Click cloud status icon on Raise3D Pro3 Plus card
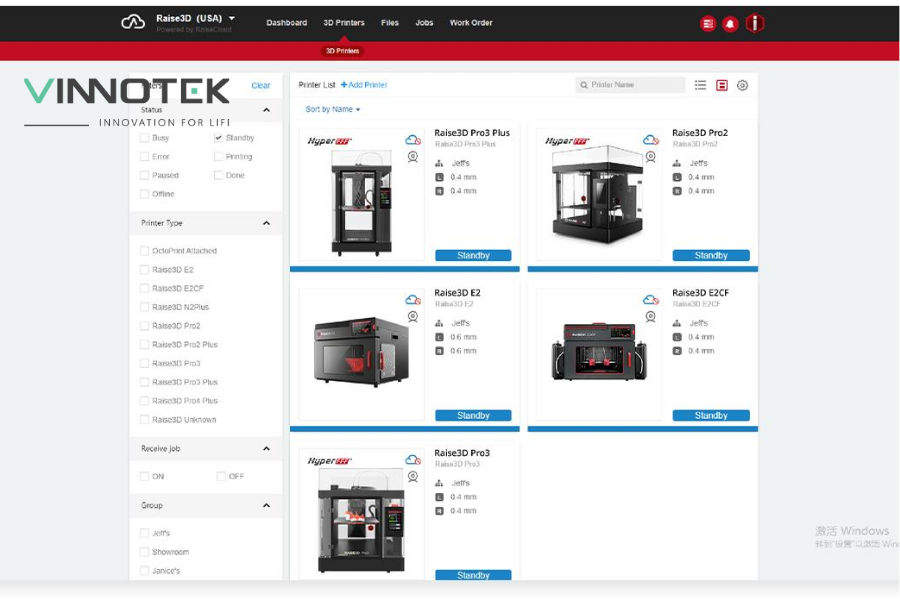This screenshot has width=900, height=600. tap(413, 140)
